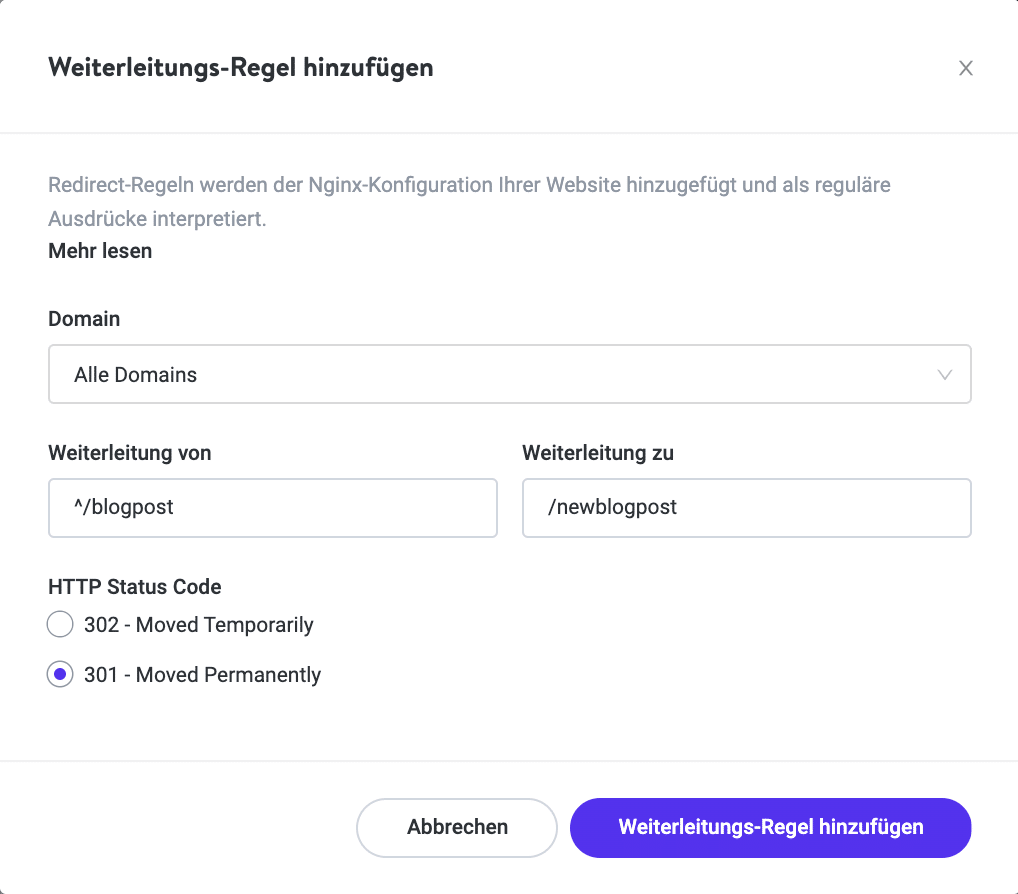Select the 302 - Moved Temporarily radio button

click(60, 623)
